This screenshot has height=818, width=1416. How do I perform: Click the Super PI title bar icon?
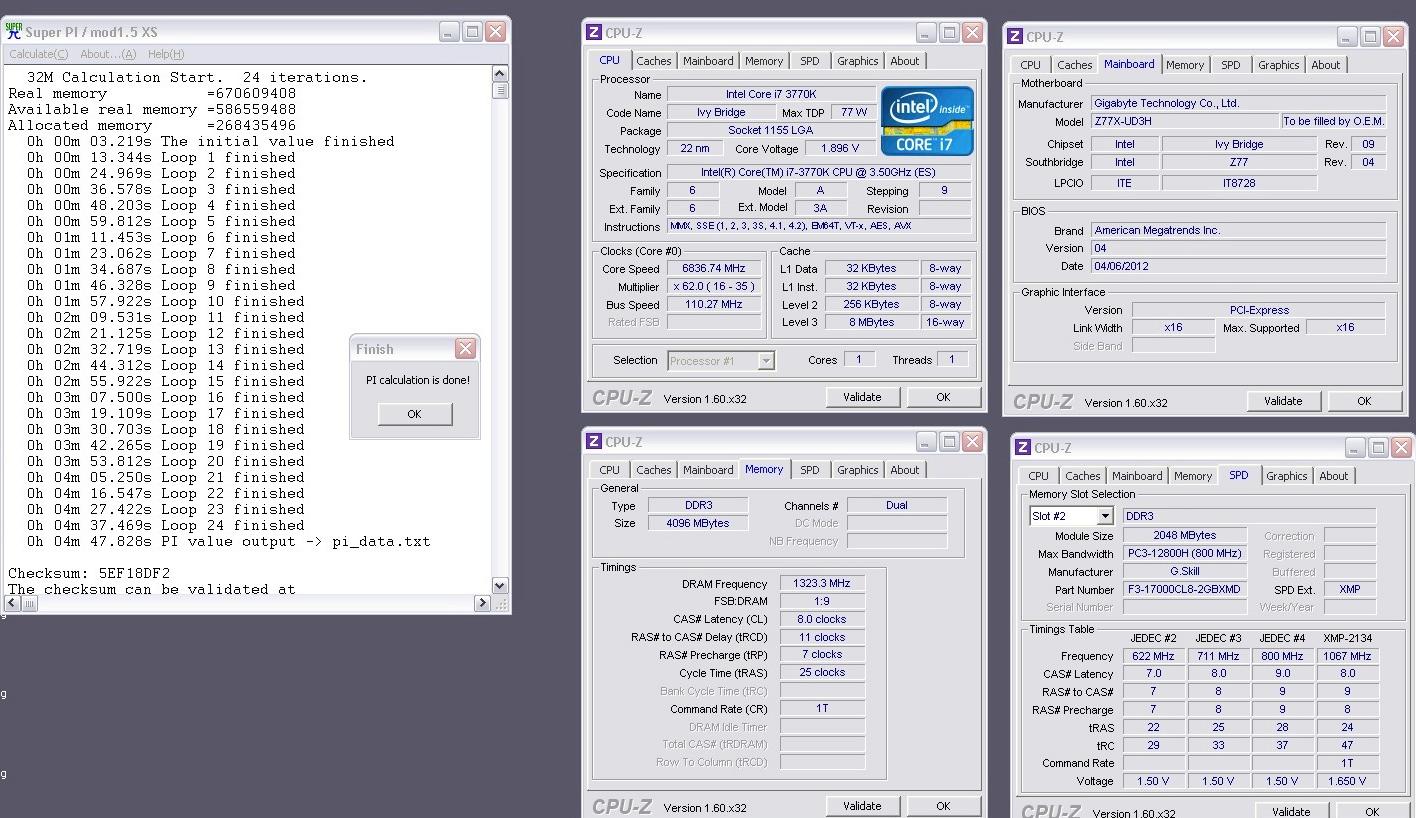[14, 31]
